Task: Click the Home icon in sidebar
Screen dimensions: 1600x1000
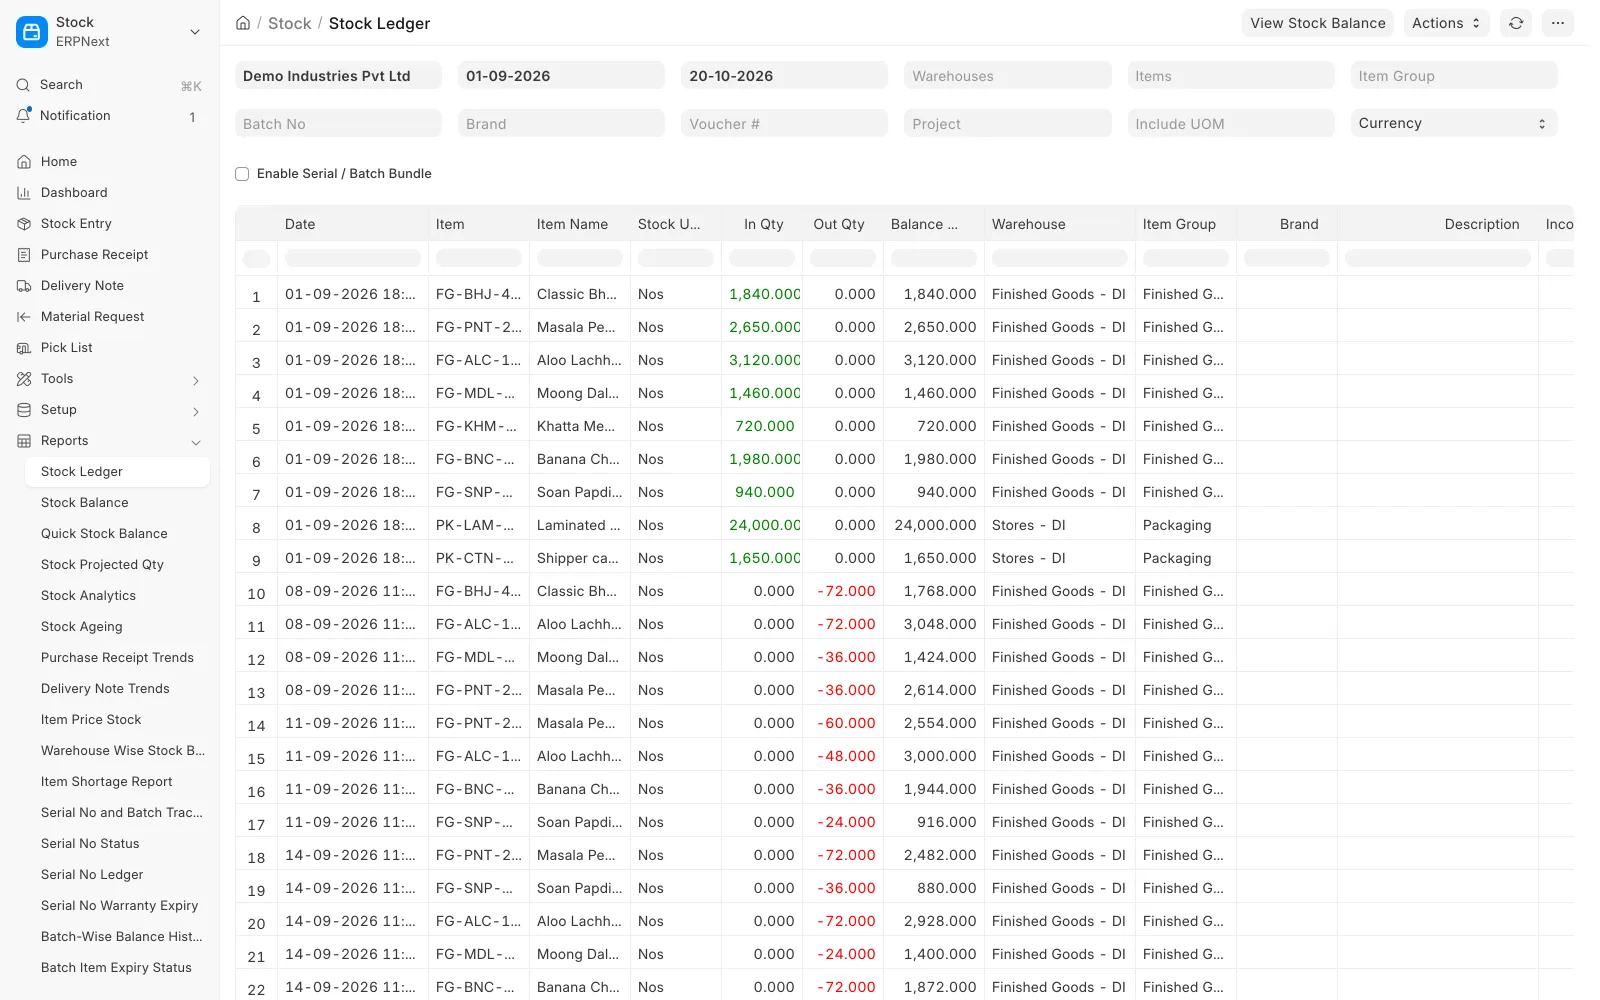Action: 24,162
